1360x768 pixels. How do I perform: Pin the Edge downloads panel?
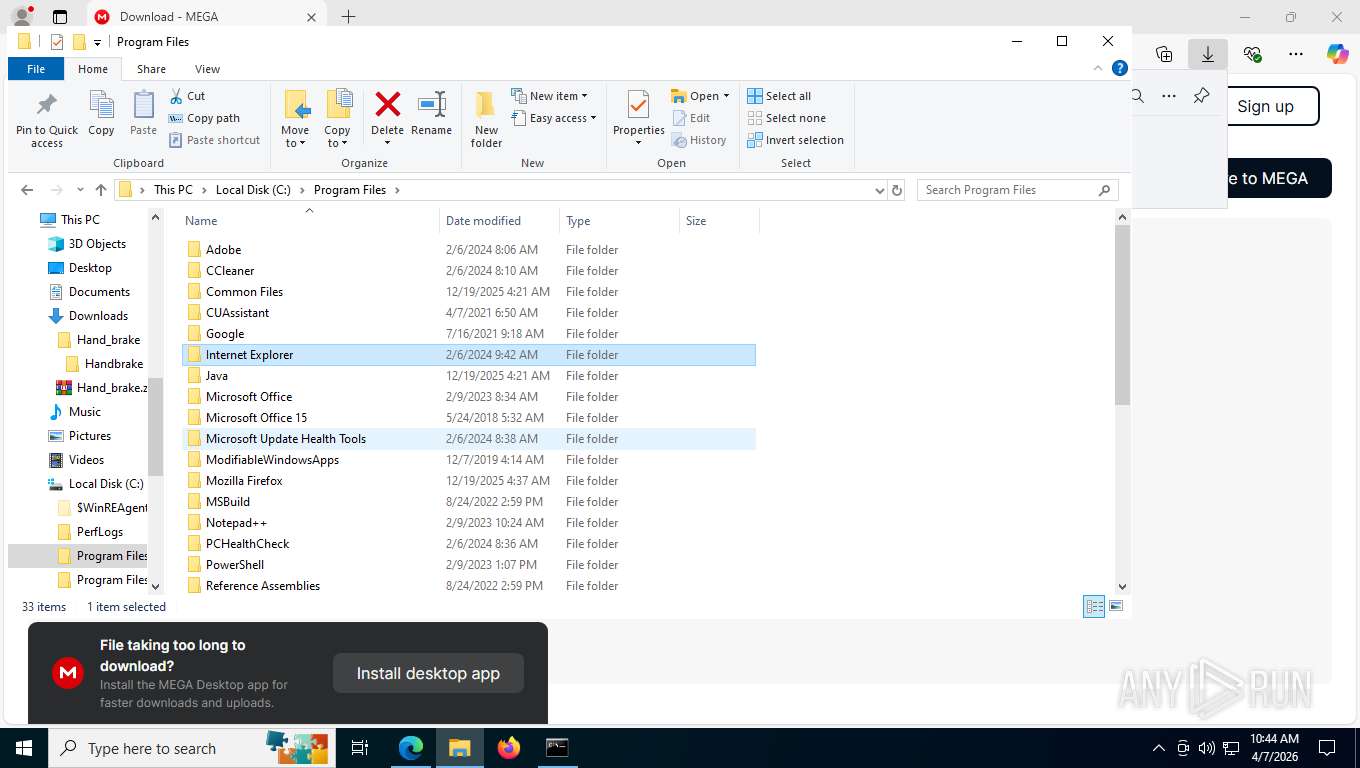tap(1202, 96)
